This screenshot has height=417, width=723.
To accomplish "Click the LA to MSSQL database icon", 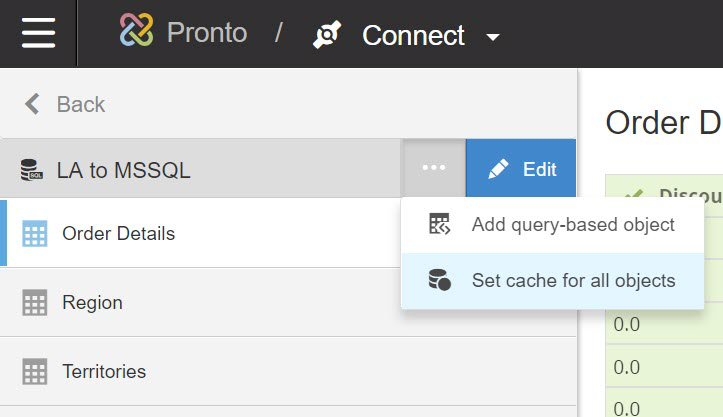I will pos(32,170).
